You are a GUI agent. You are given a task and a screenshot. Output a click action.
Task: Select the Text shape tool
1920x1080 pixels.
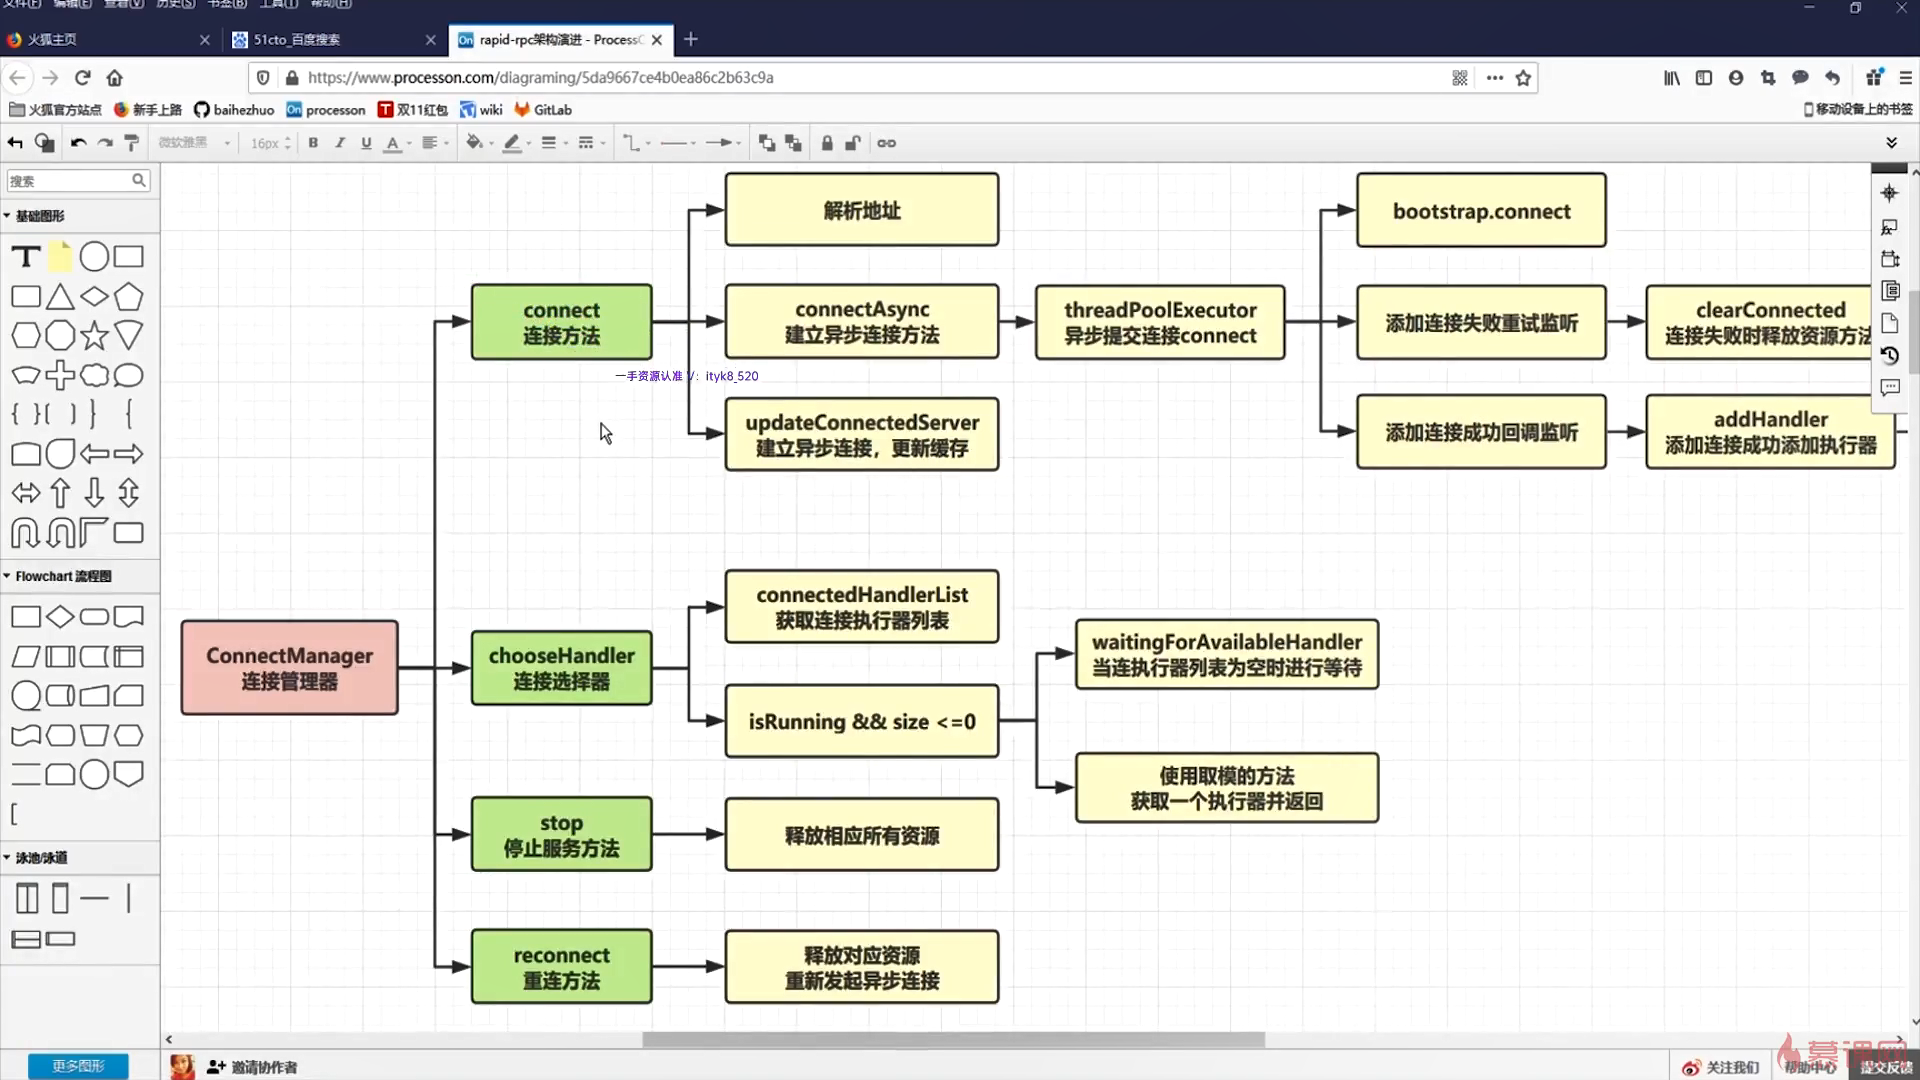click(26, 257)
